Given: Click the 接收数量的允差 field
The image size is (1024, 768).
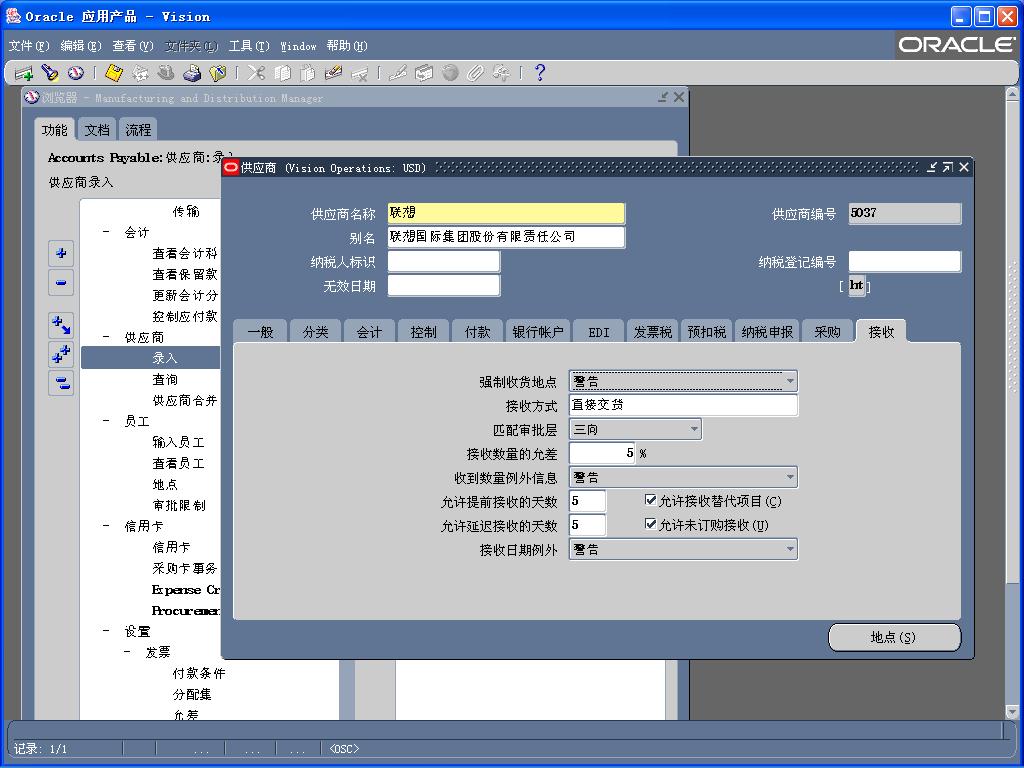Looking at the screenshot, I should tap(602, 453).
